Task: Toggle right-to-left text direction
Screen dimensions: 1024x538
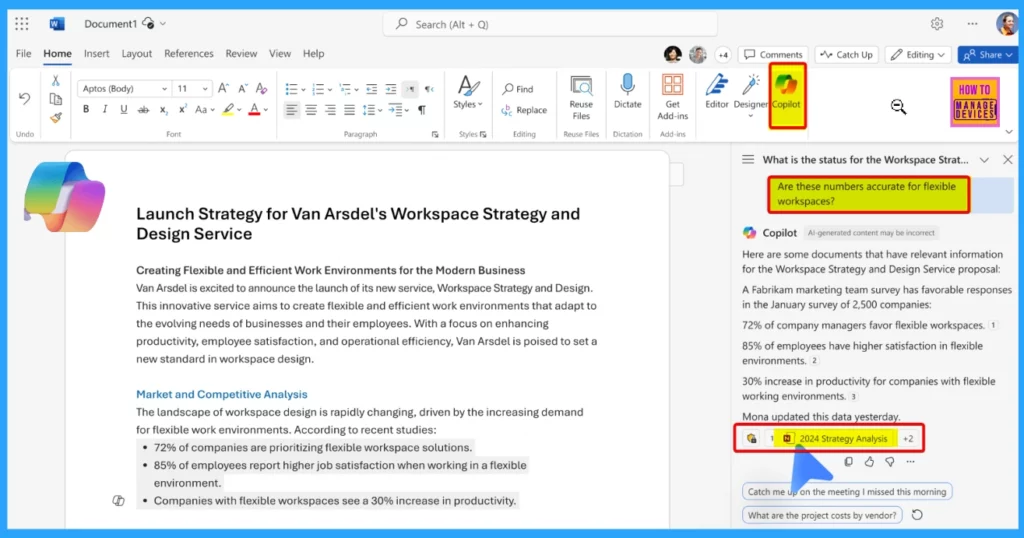Action: 429,89
